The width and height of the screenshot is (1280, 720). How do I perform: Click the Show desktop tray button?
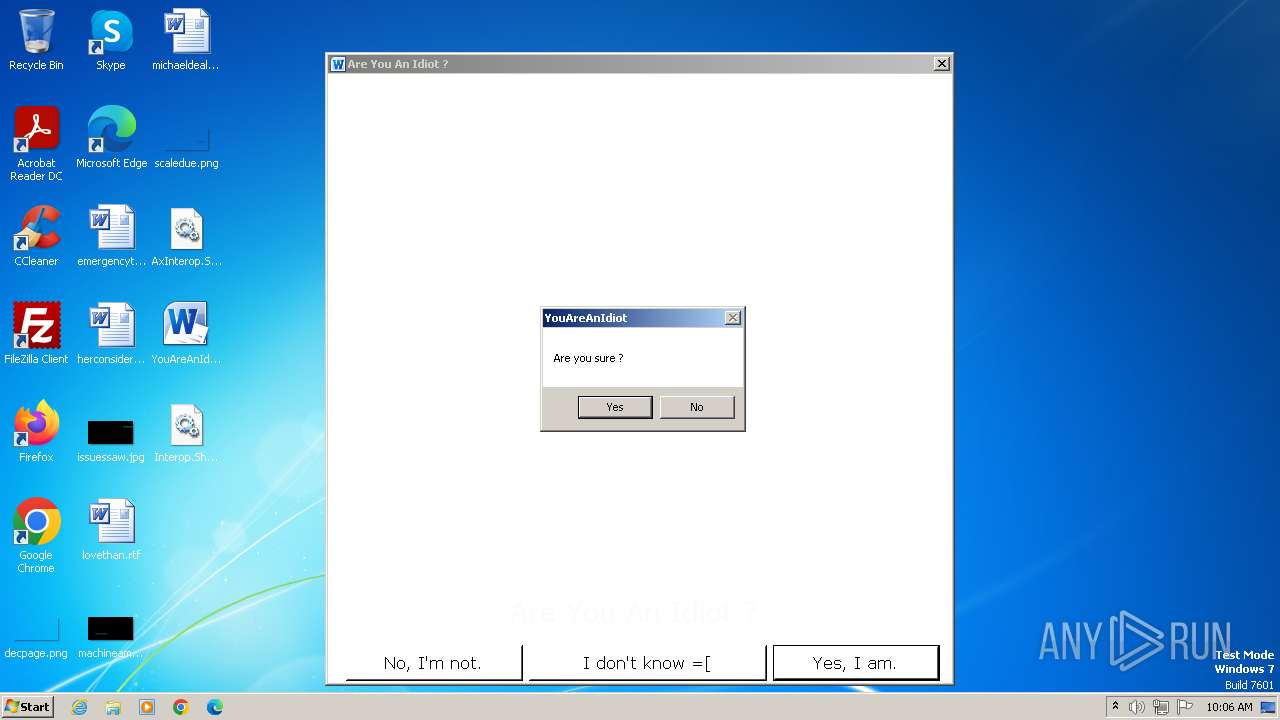(1269, 707)
